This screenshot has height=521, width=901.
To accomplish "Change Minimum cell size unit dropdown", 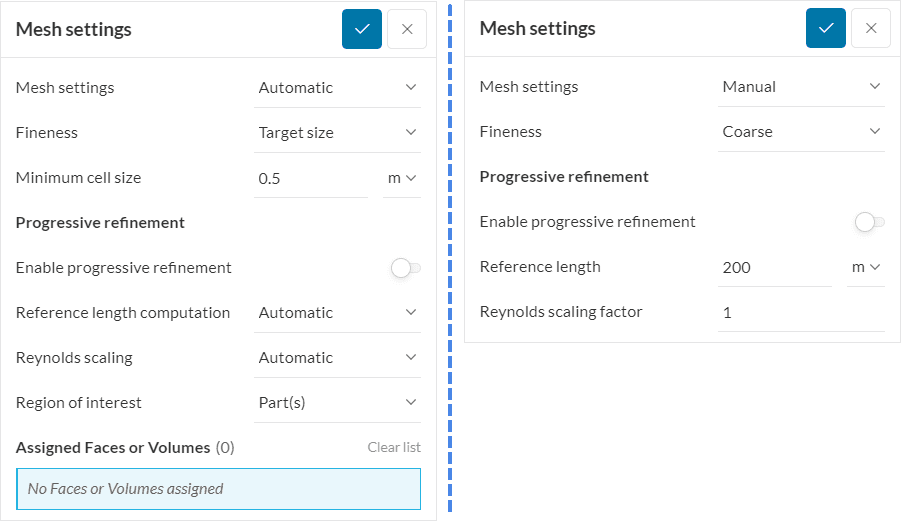I will click(x=401, y=178).
